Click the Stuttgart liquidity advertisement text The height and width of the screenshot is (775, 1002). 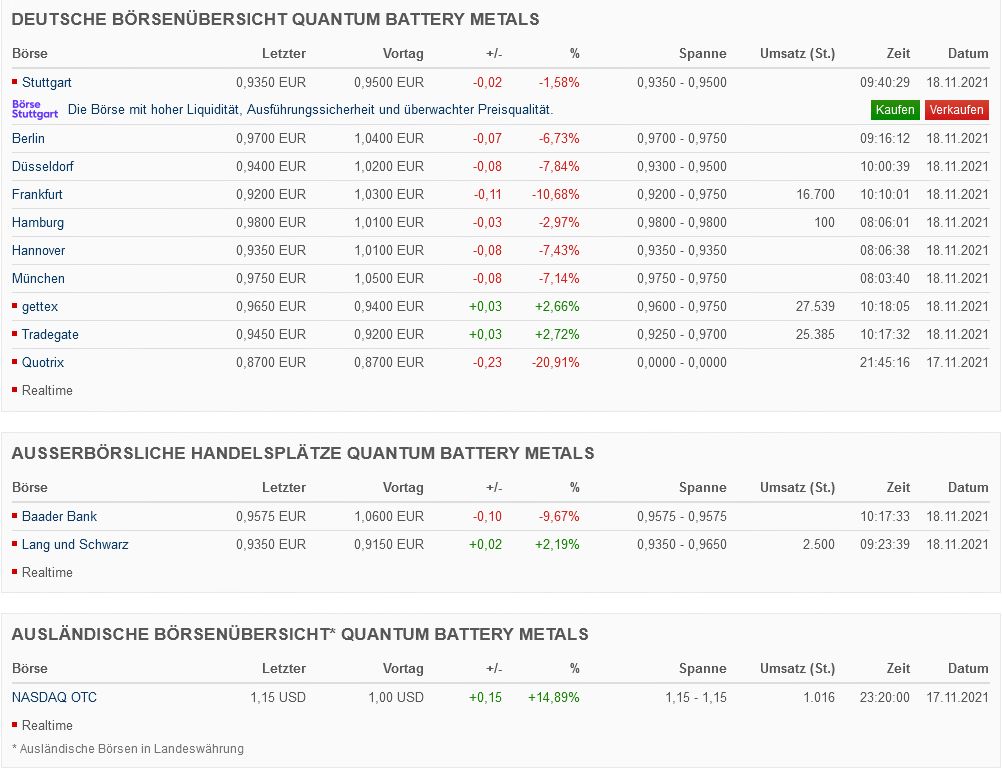tap(310, 109)
